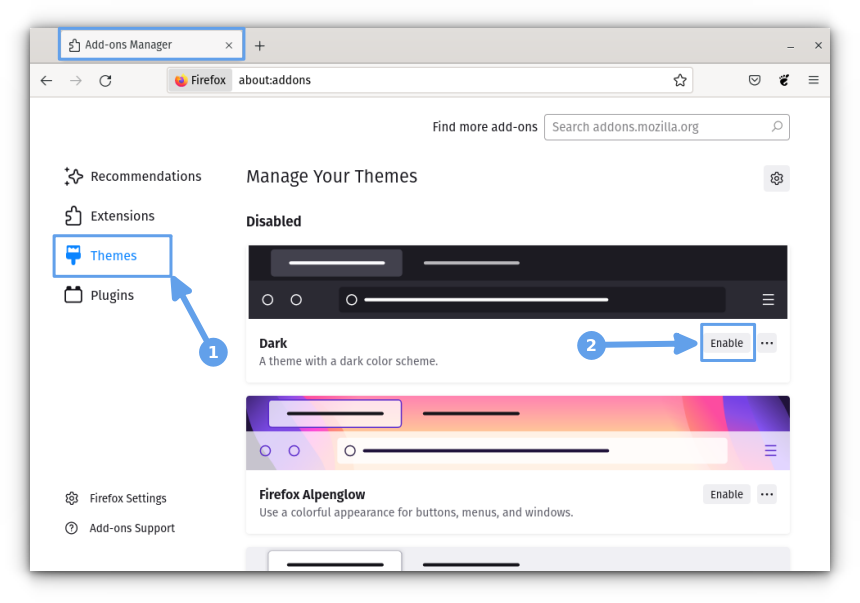Click the Themes paintbrush icon

tap(73, 255)
